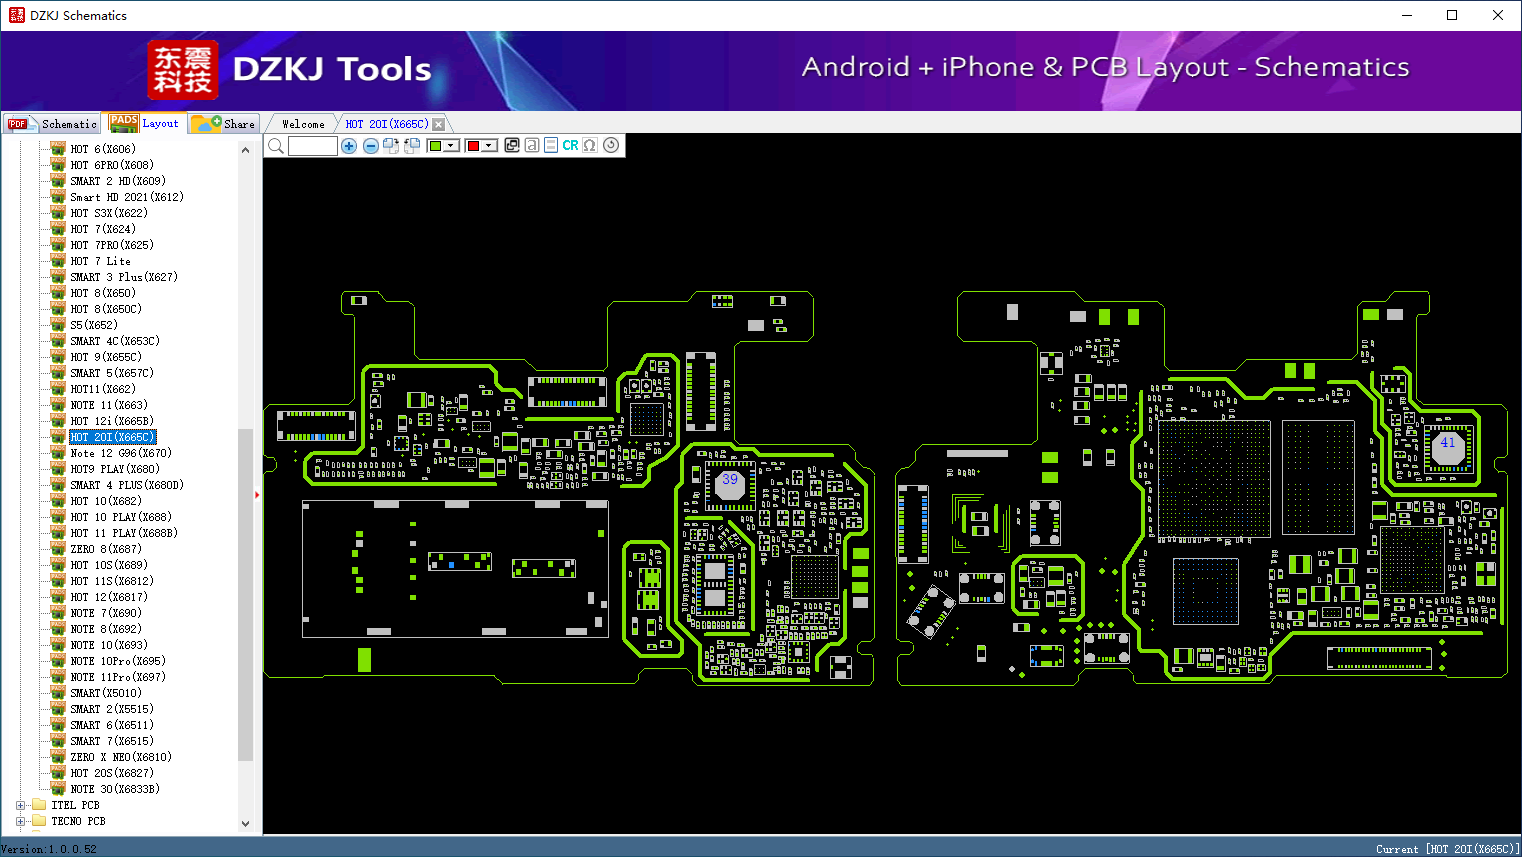Select HOT11(X662) entry

(x=103, y=389)
